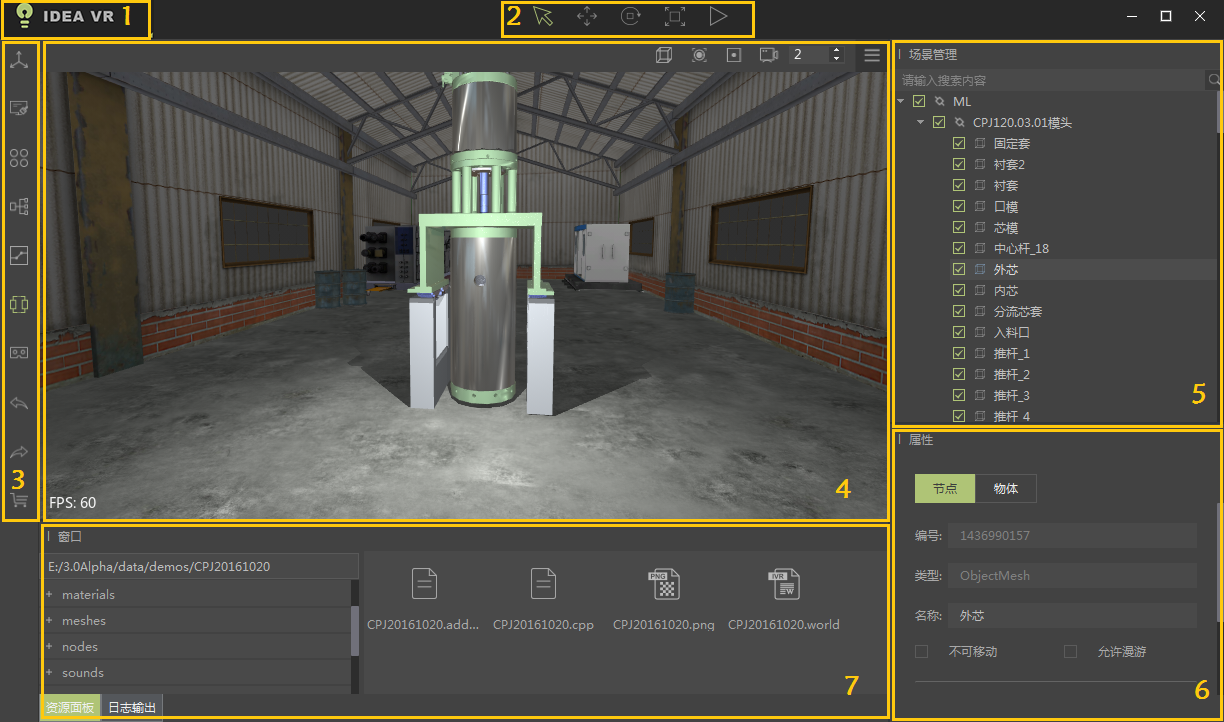Viewport: 1224px width, 722px height.
Task: Collapse the CPJ120.03.01模头 tree node
Action: point(920,122)
